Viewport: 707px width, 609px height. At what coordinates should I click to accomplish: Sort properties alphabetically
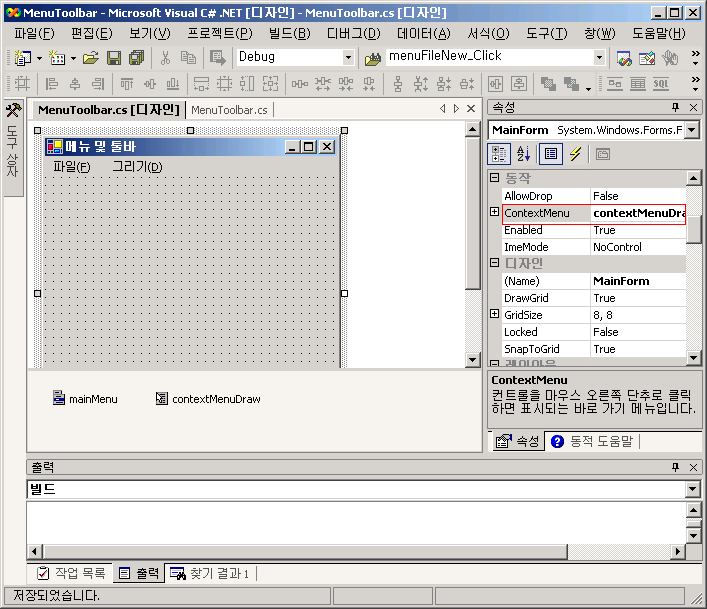(x=523, y=154)
